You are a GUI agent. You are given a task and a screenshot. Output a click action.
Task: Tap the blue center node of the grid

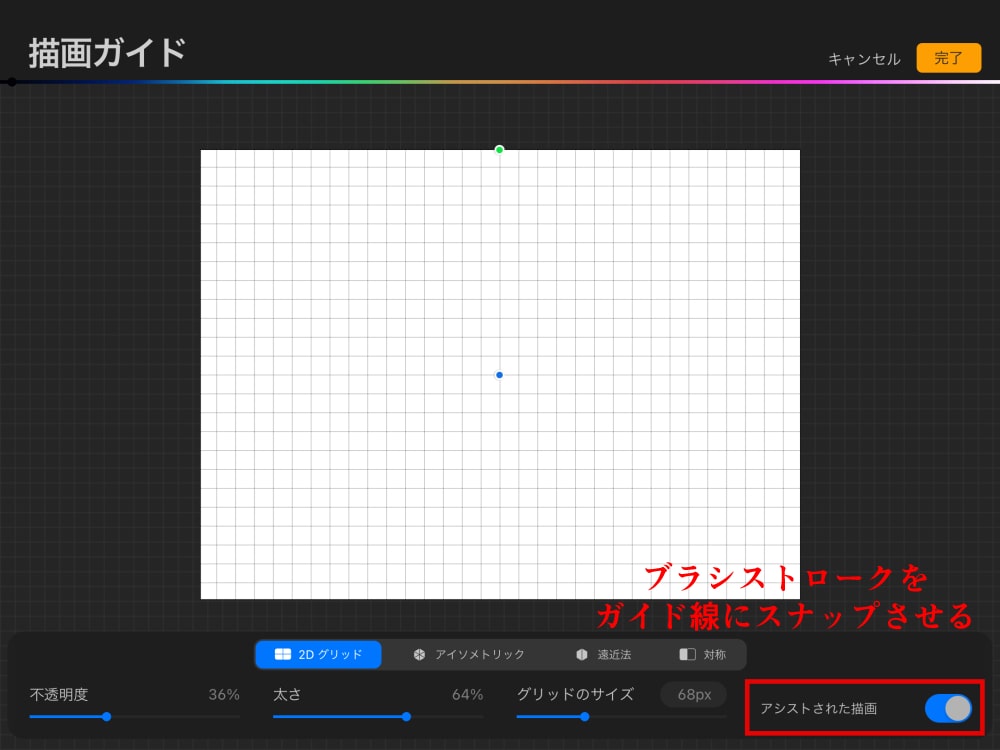[499, 375]
